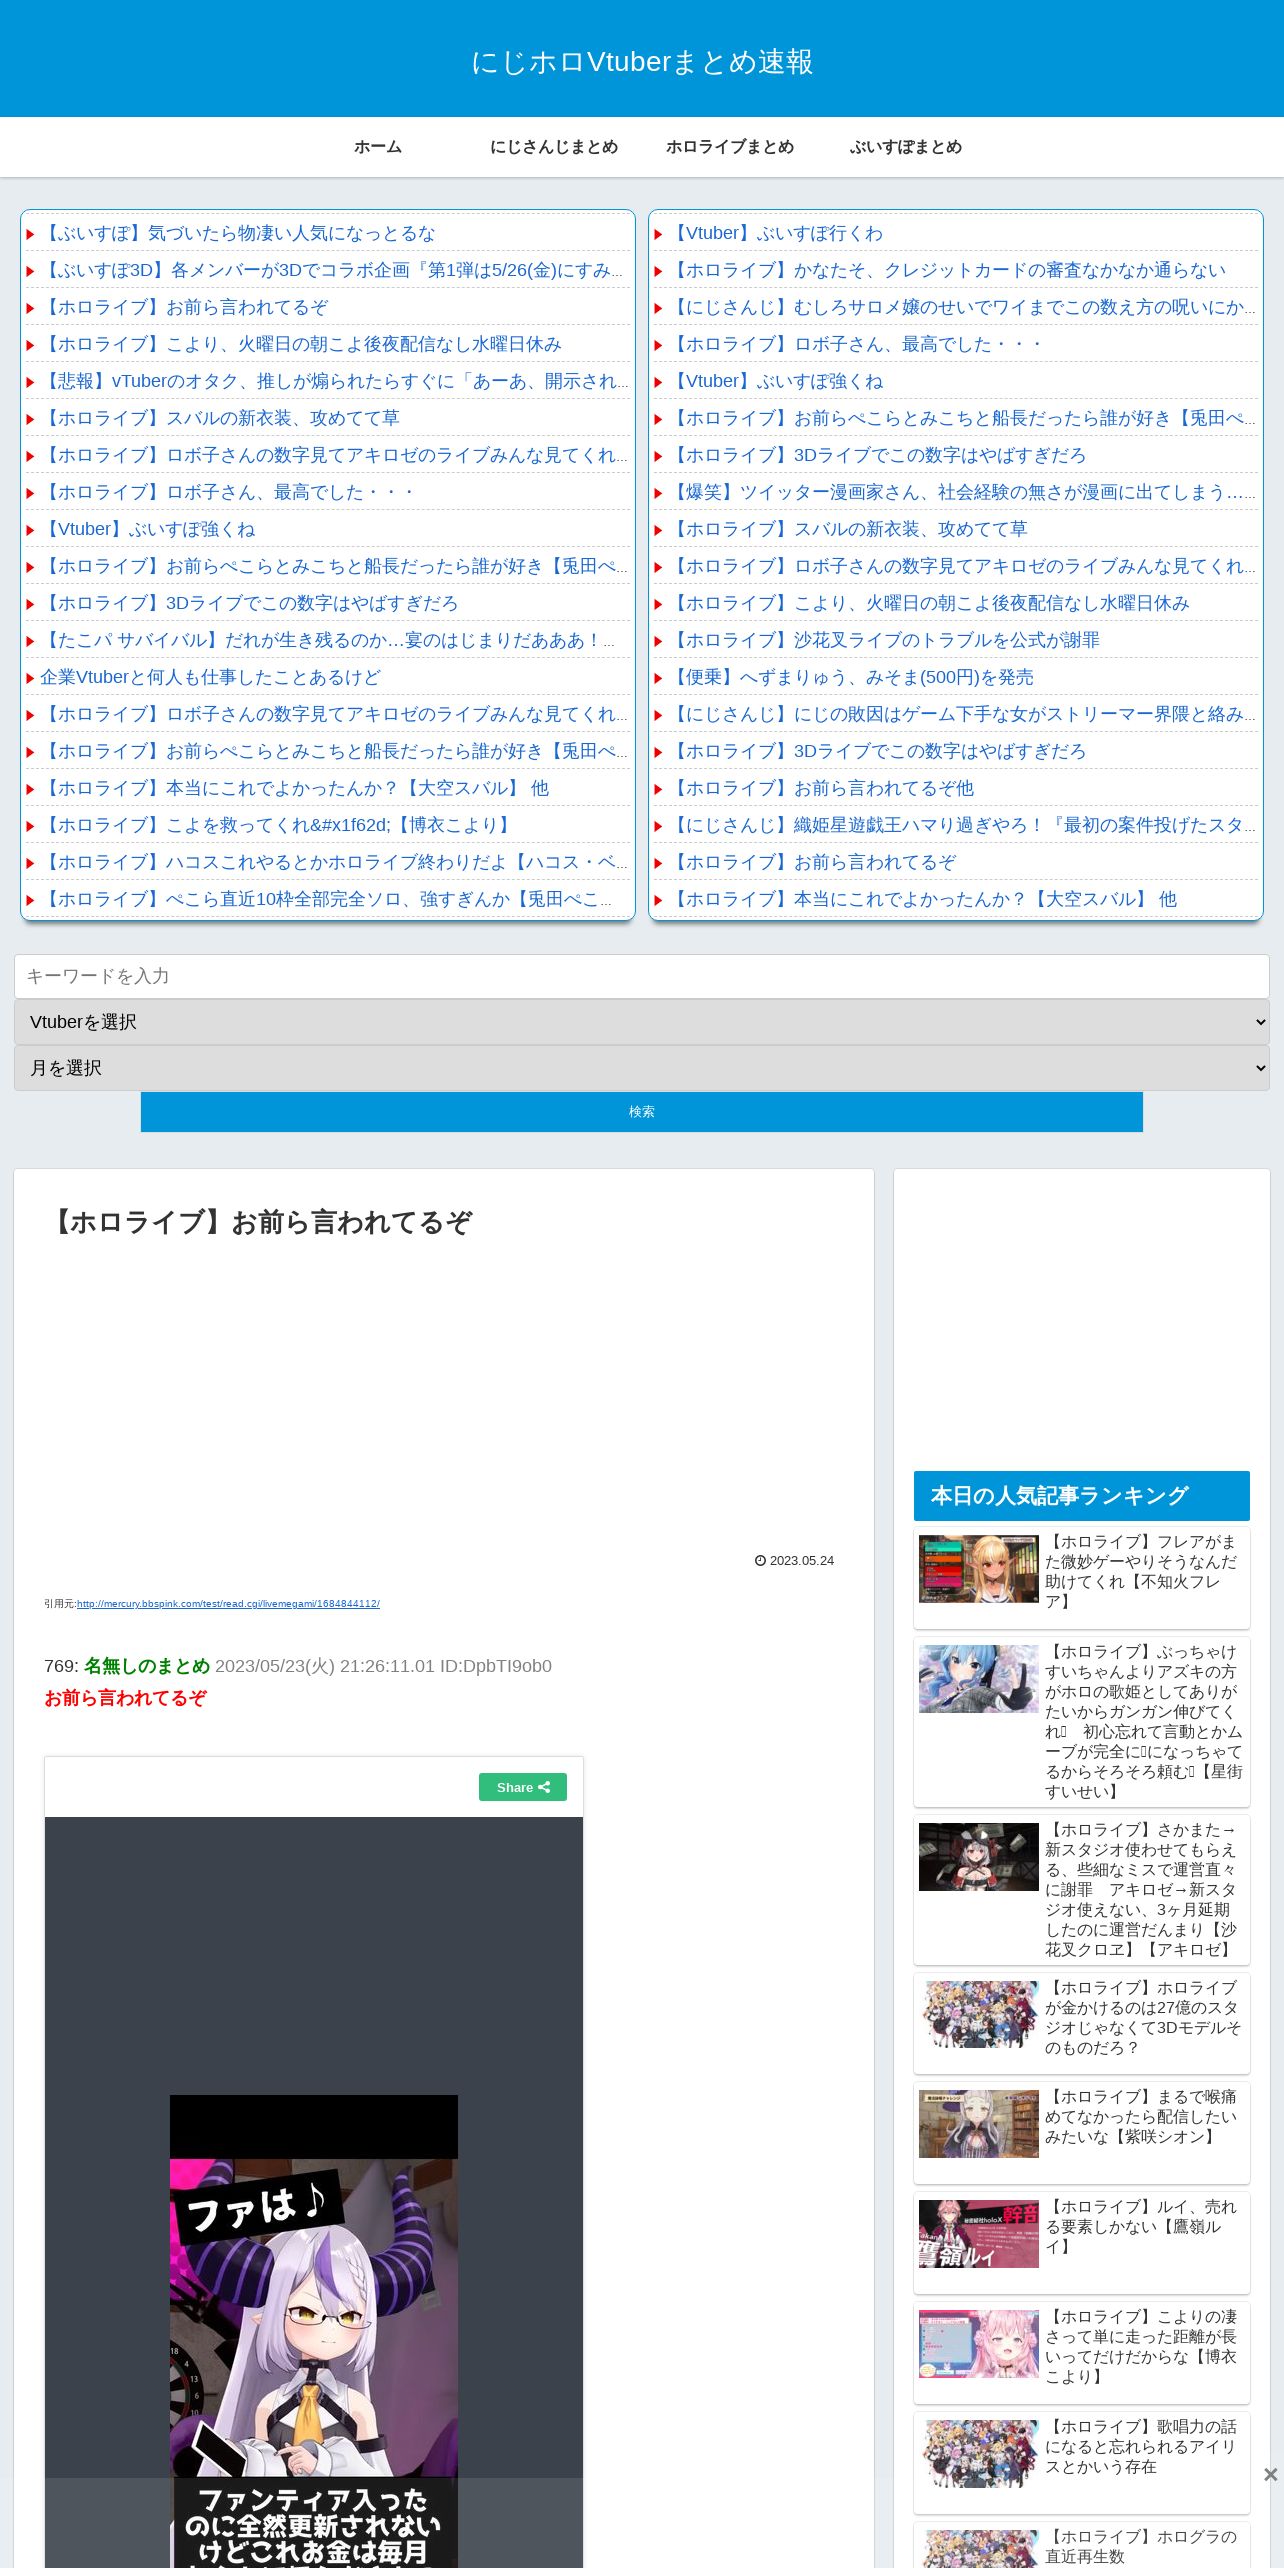Open 沙花叉ライブのトラブルを公式が謝罪 link
The width and height of the screenshot is (1284, 2568).
click(884, 640)
